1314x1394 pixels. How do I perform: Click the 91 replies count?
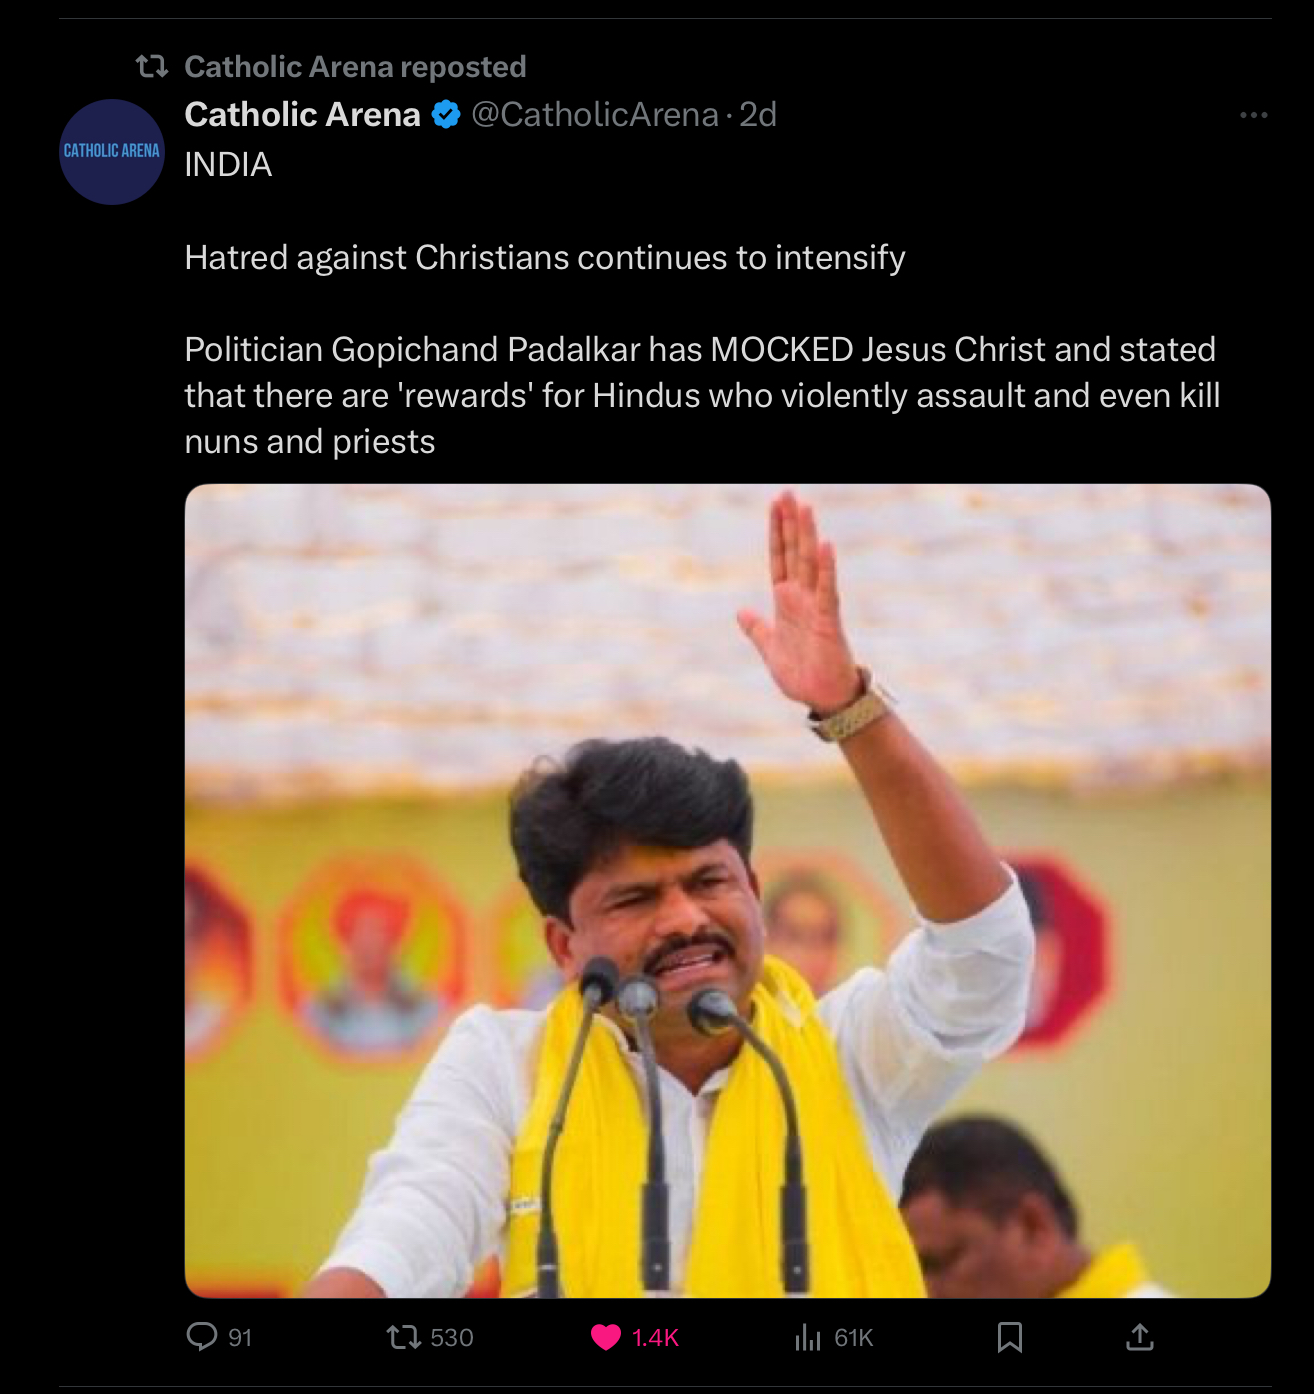(x=240, y=1338)
